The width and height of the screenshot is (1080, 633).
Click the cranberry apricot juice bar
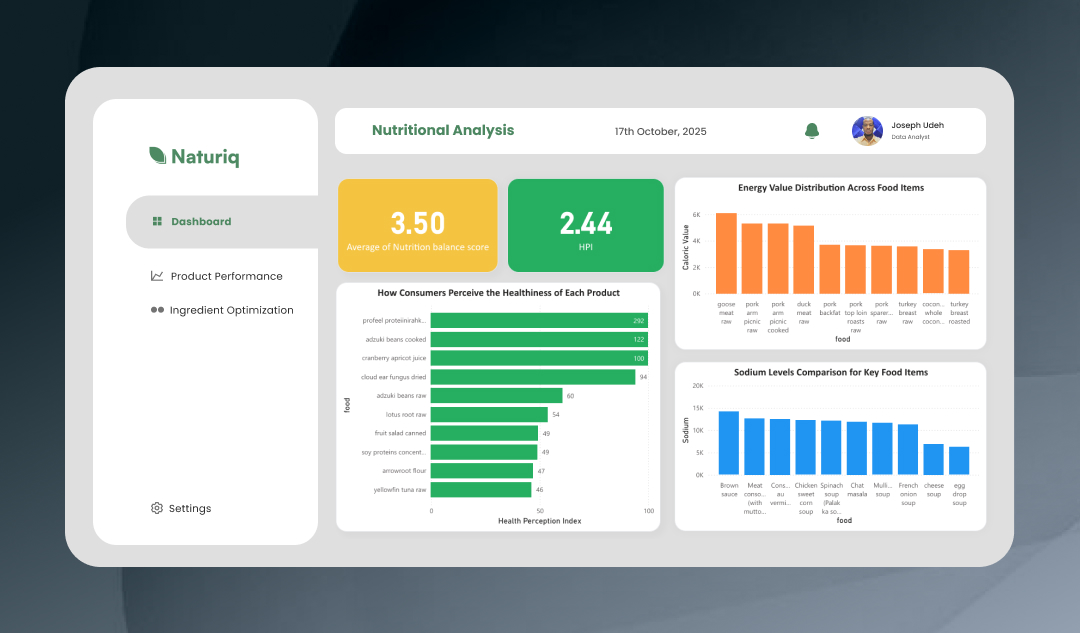(x=539, y=358)
